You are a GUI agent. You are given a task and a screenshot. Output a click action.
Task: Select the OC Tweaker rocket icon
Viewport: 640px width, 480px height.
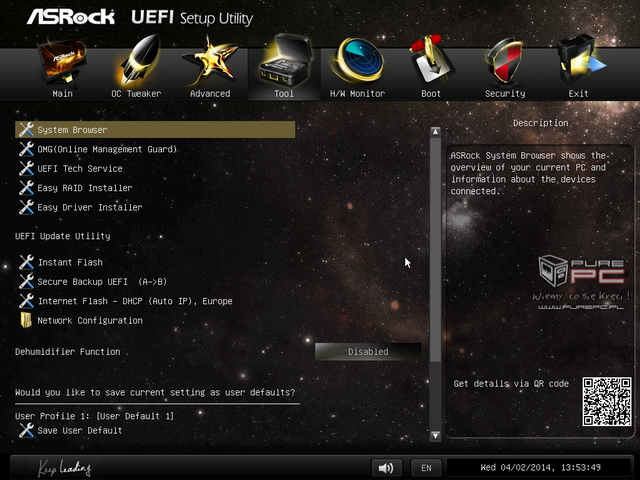click(138, 61)
